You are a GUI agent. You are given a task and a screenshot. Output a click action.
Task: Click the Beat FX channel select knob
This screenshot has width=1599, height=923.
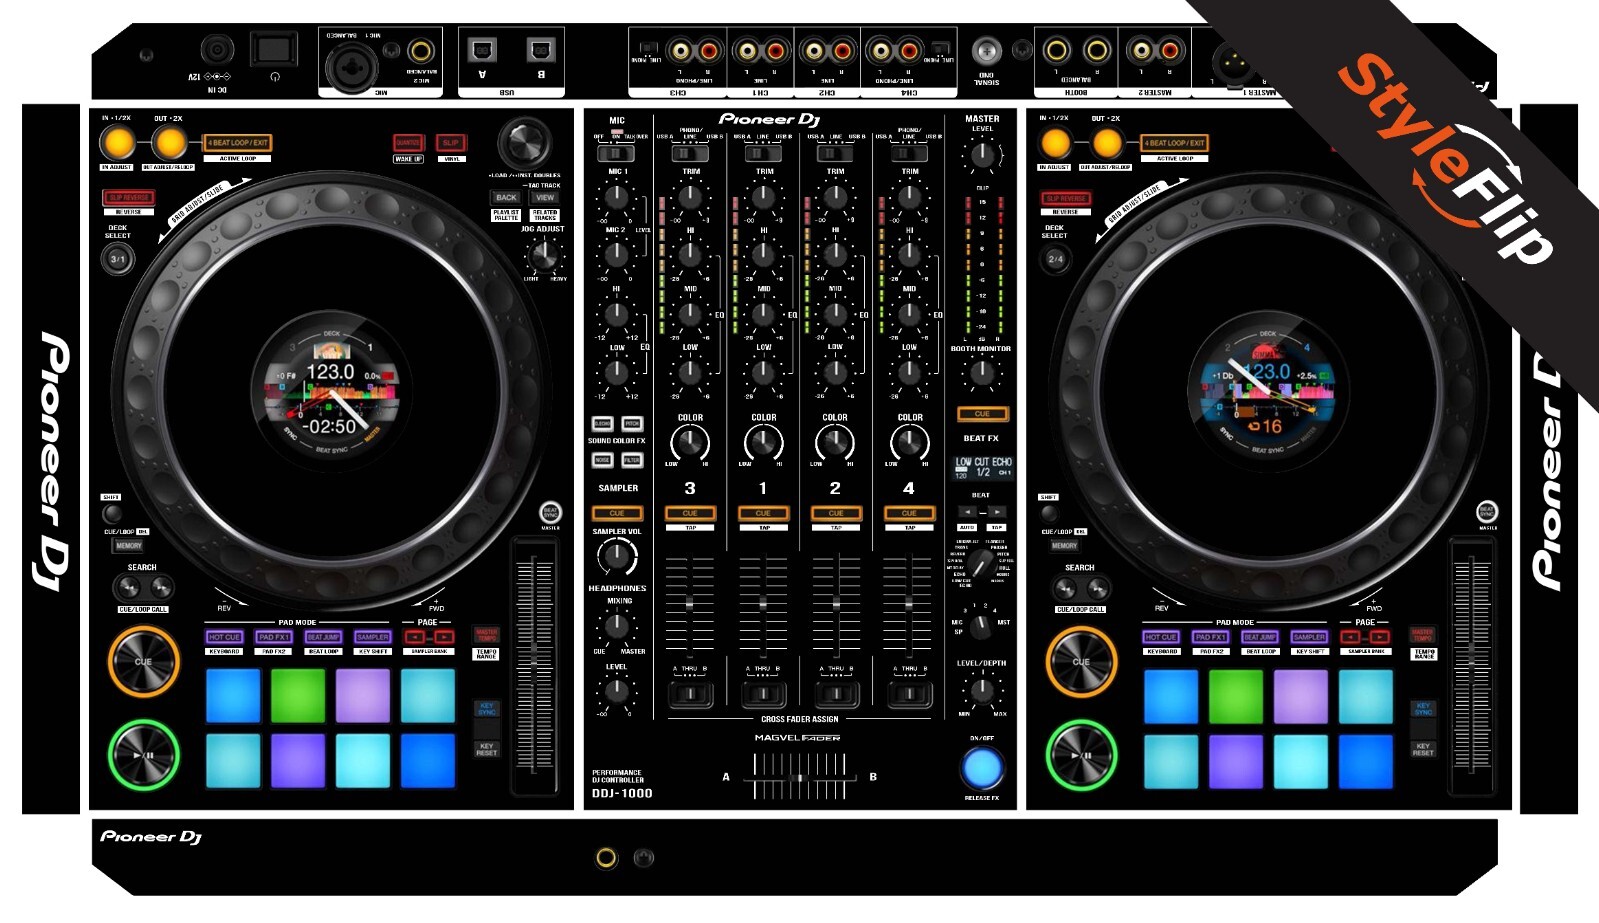point(980,626)
